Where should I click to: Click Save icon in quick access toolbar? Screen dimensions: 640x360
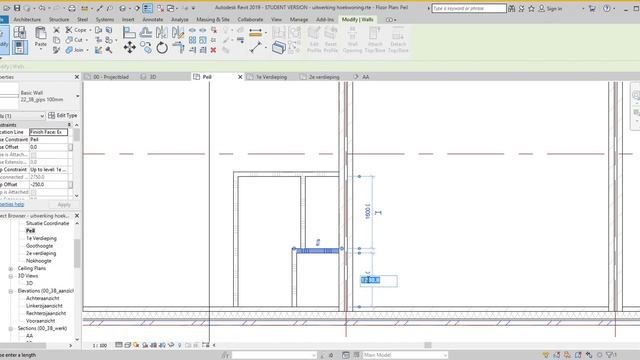coord(17,8)
